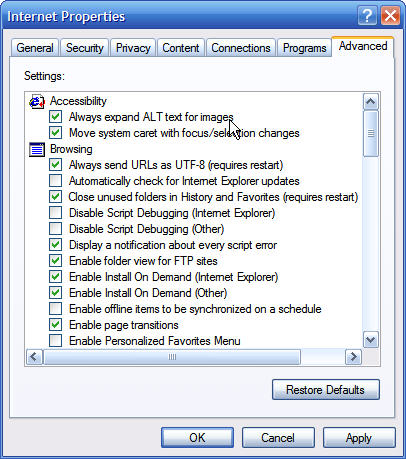Image resolution: width=406 pixels, height=459 pixels.
Task: Uncheck Always expand ALT text for images
Action: 55,117
